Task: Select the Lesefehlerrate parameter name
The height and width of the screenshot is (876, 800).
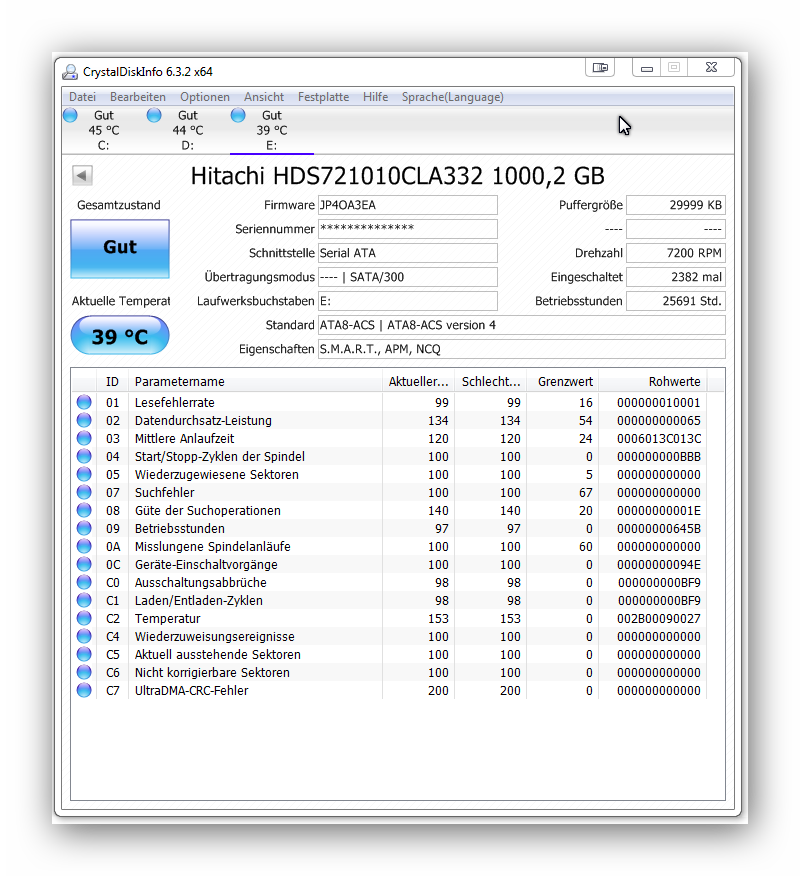Action: click(x=174, y=402)
